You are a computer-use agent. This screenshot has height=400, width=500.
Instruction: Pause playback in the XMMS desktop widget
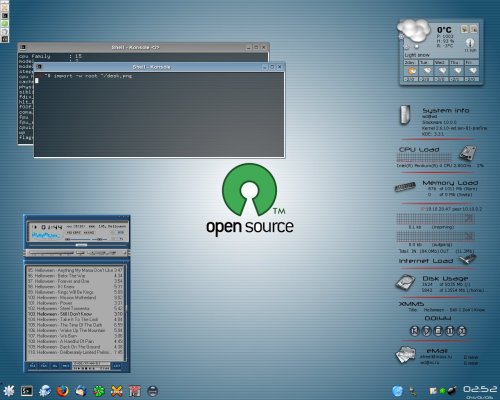point(450,331)
